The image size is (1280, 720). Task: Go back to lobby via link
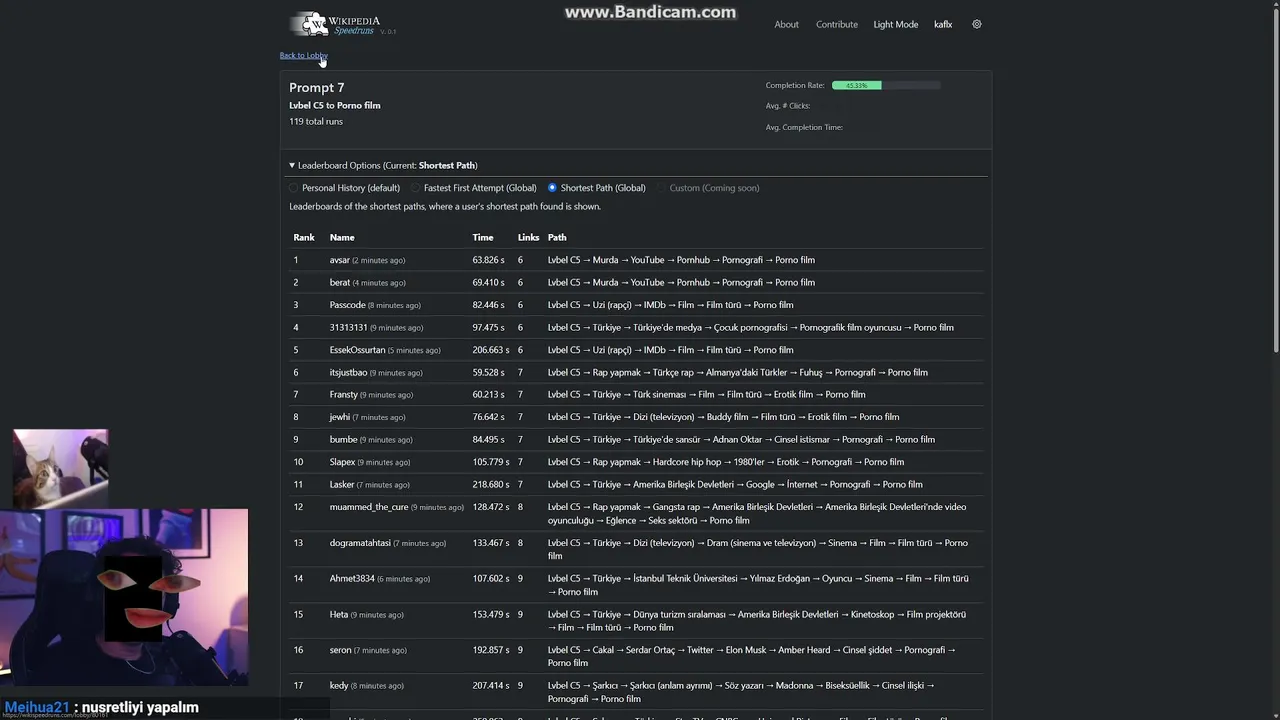tap(303, 55)
